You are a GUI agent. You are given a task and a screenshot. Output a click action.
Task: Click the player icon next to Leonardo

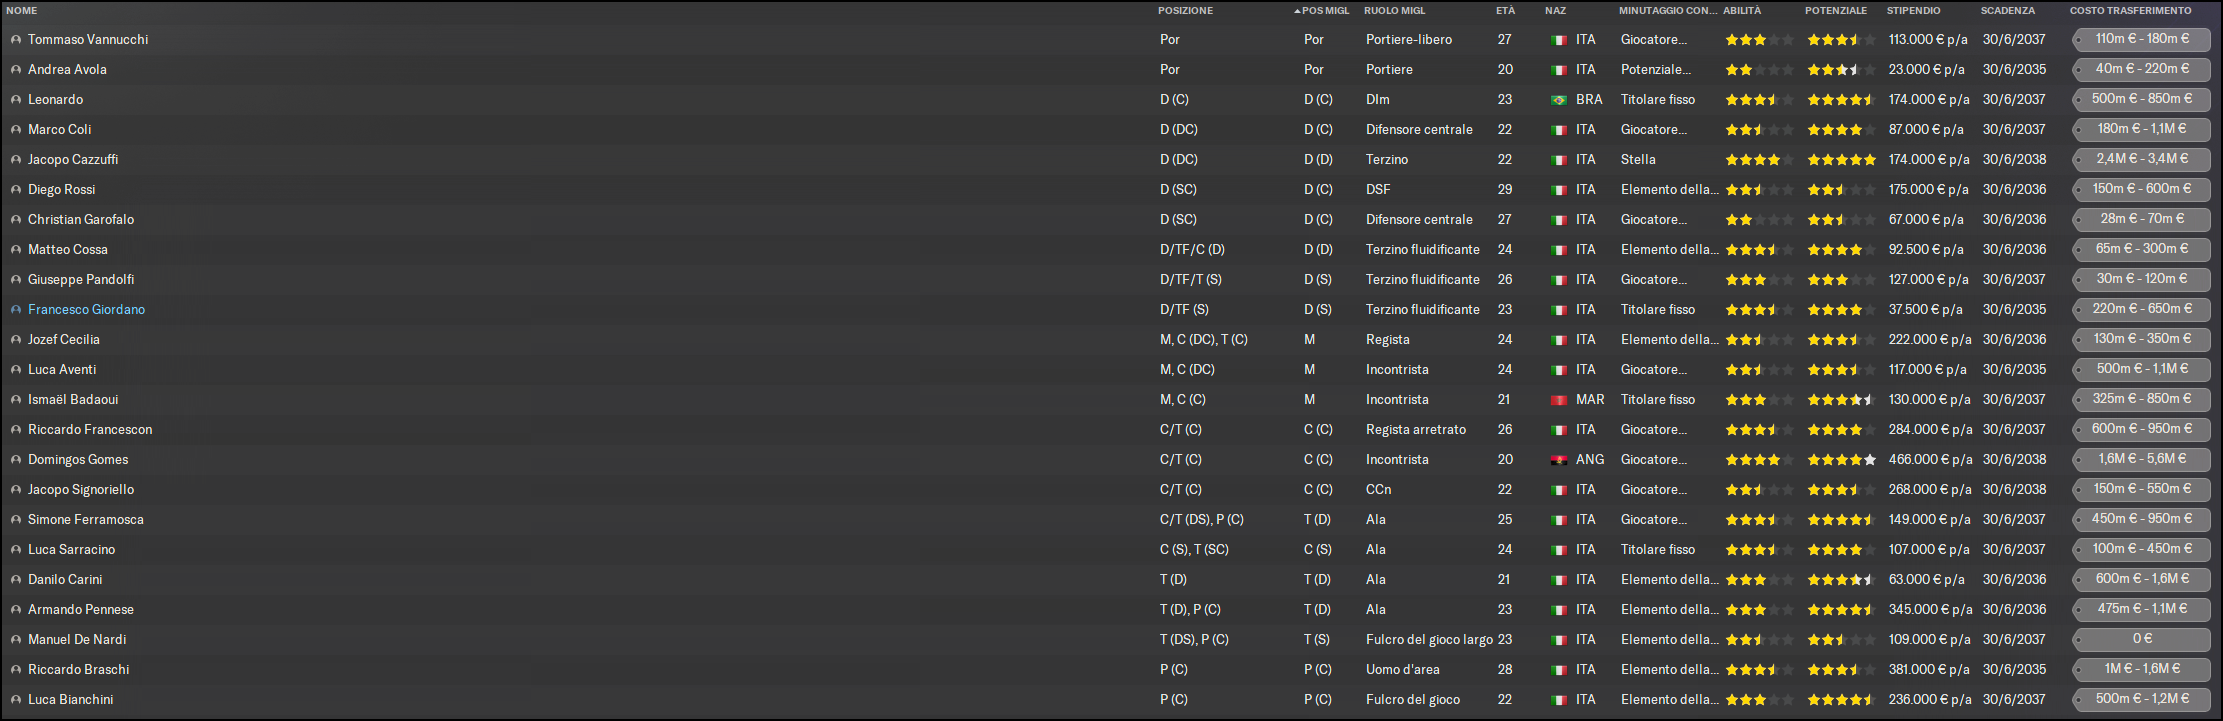click(16, 100)
